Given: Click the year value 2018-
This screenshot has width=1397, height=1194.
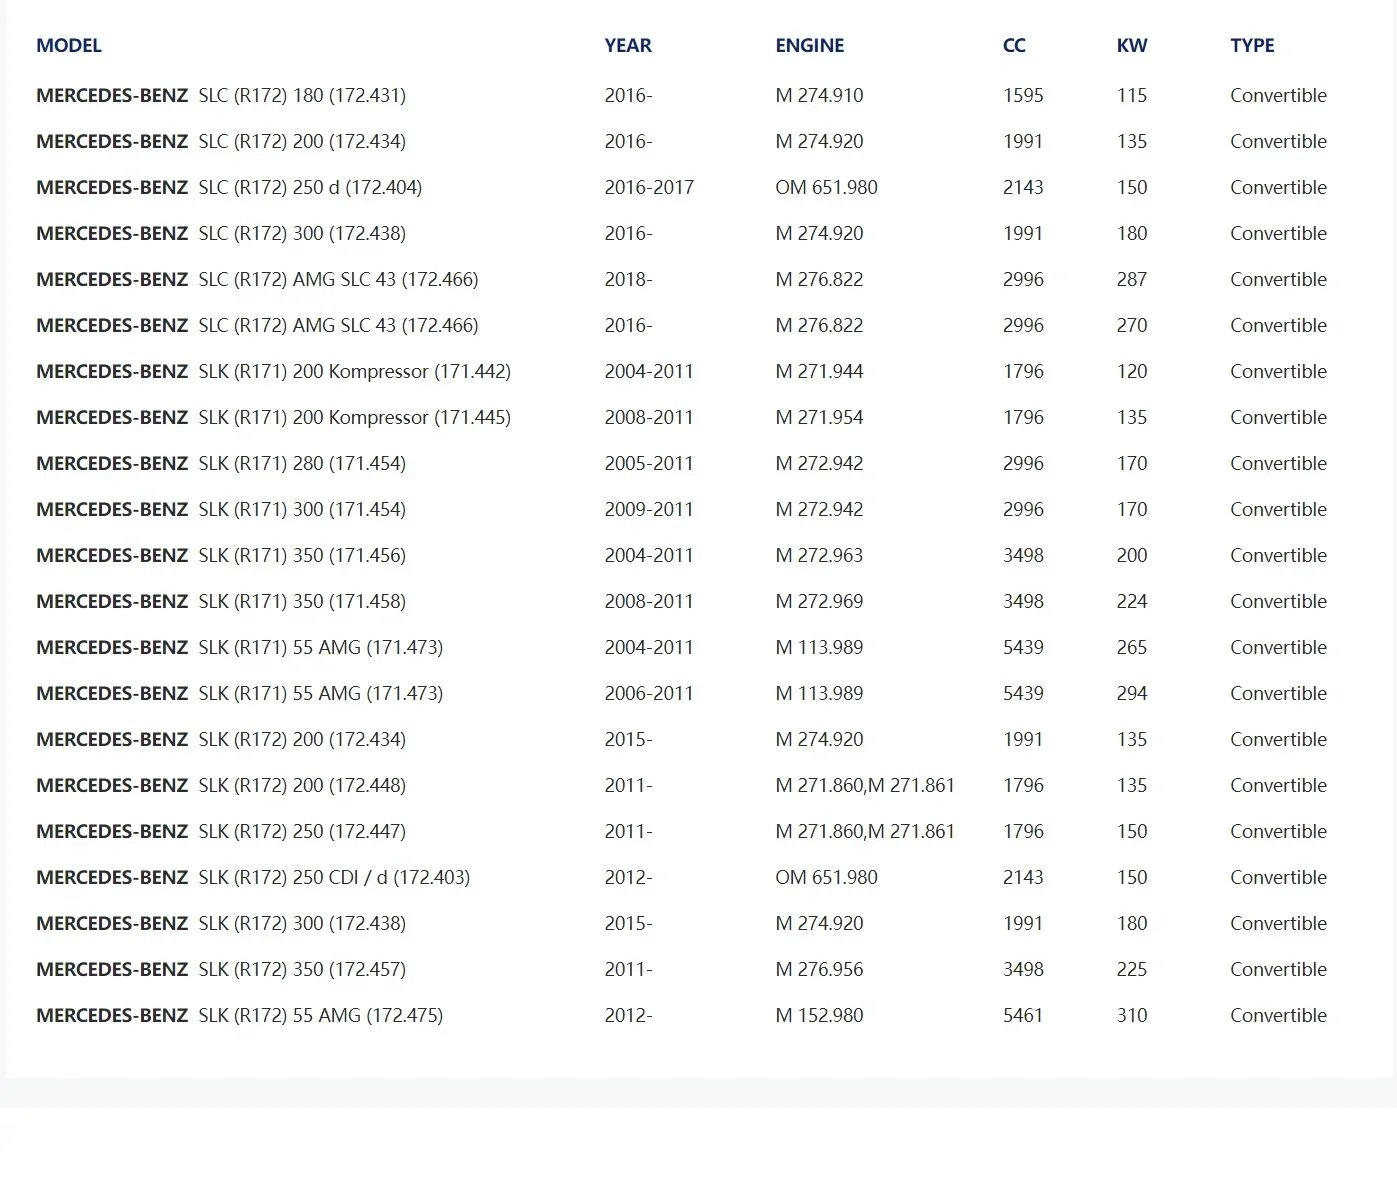Looking at the screenshot, I should [x=628, y=280].
